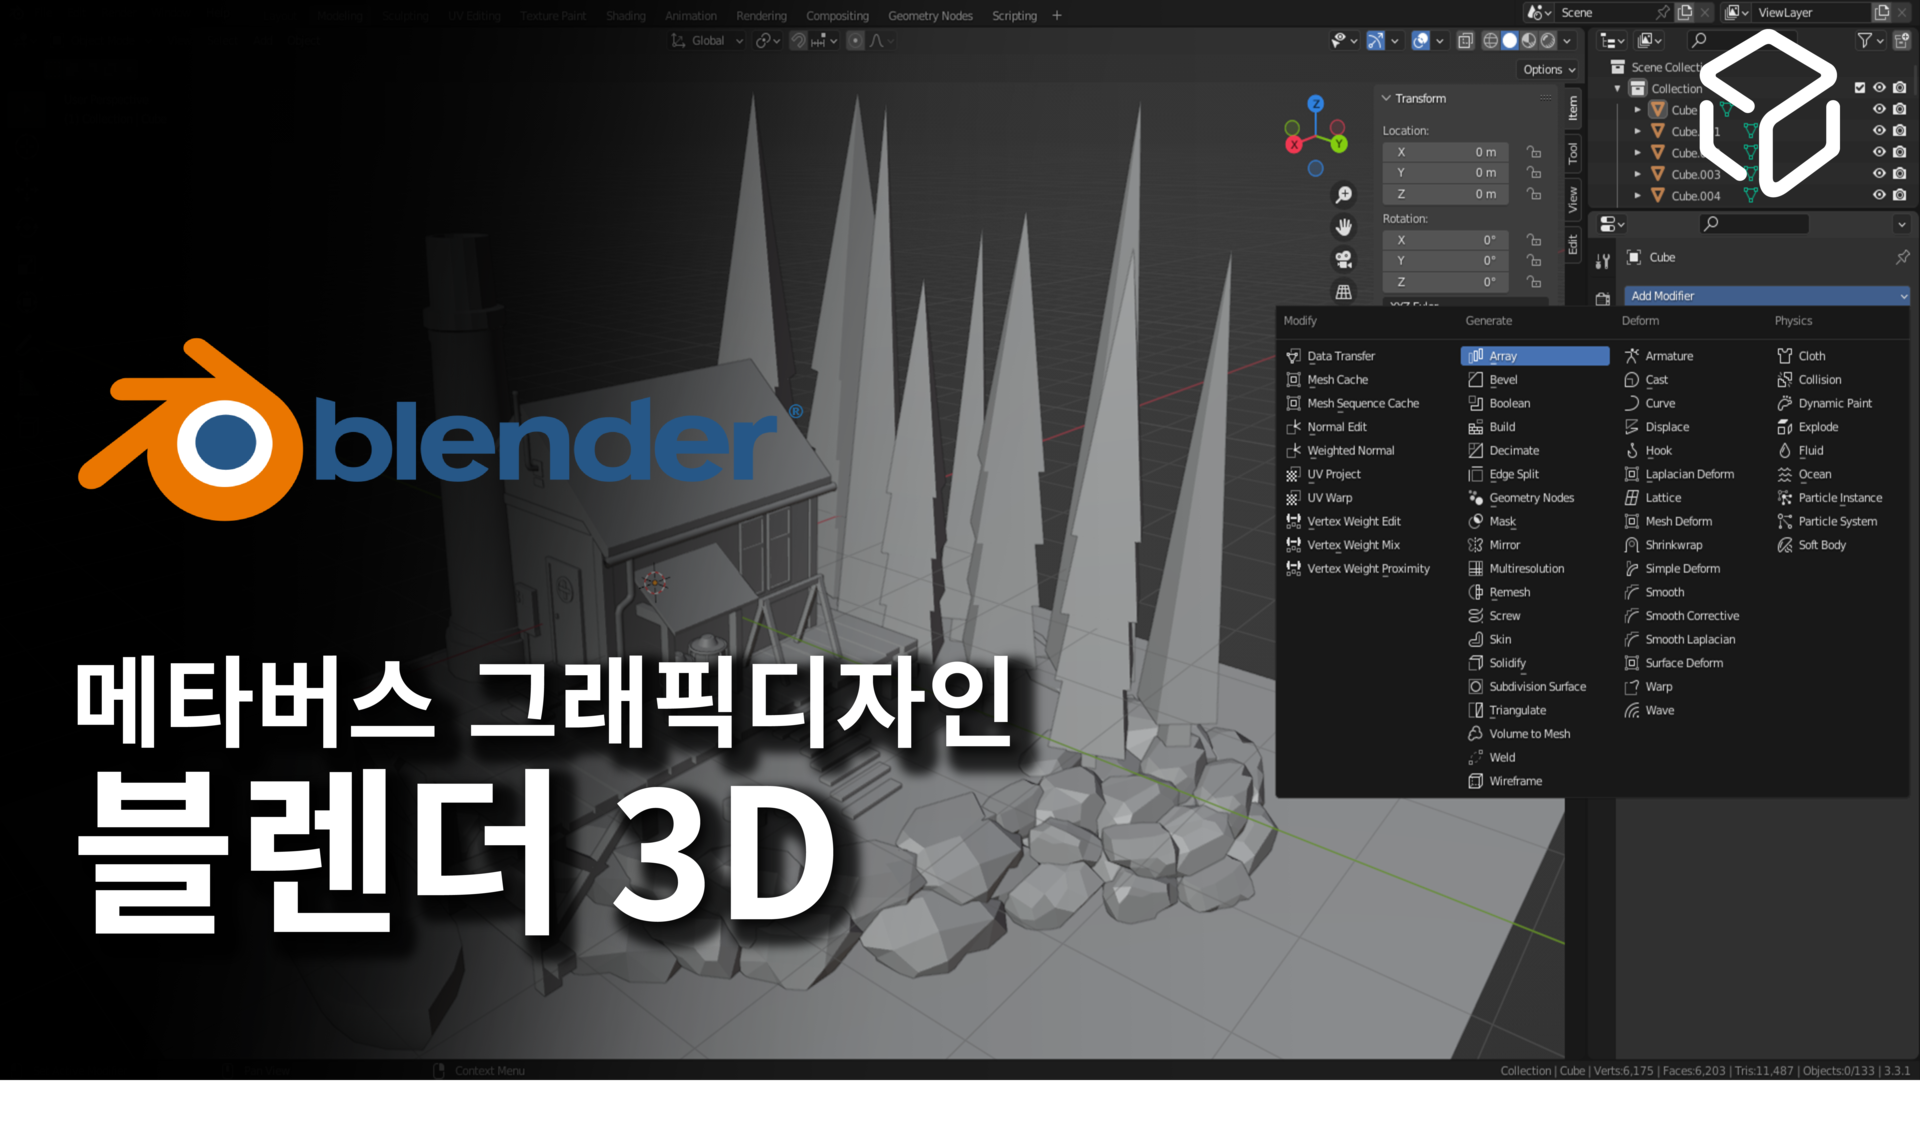The width and height of the screenshot is (1920, 1130).
Task: Uncheck the Collection exclude checkbox
Action: [x=1860, y=88]
